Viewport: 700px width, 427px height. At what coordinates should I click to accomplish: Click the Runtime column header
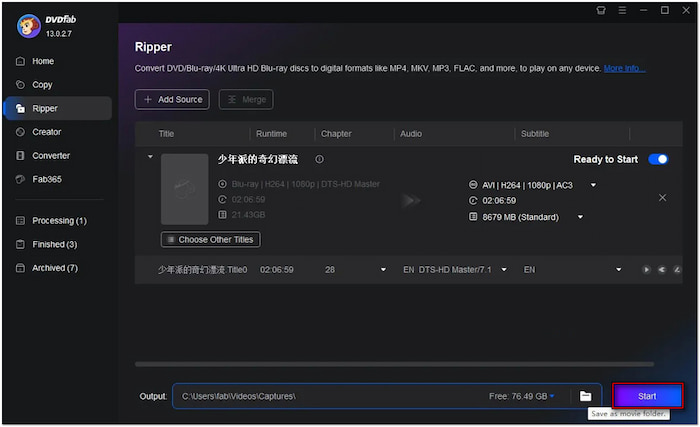tap(271, 134)
